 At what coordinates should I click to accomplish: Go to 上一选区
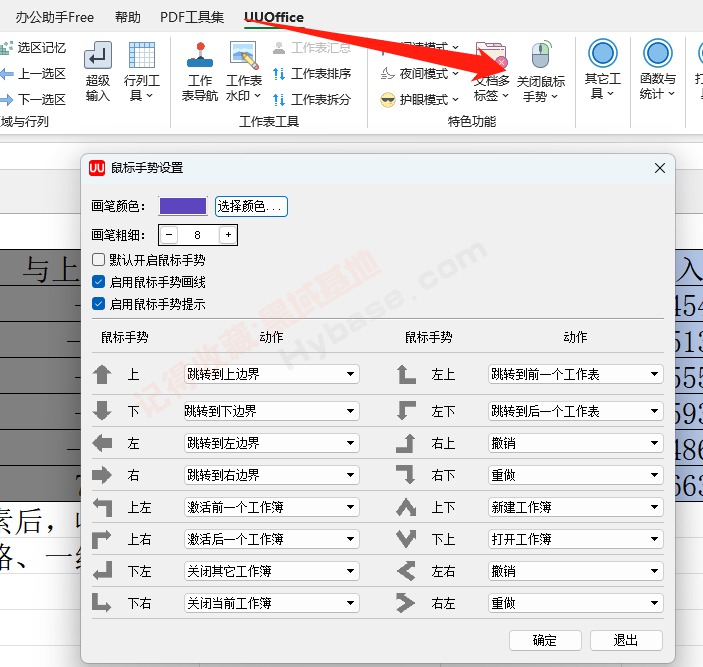click(x=33, y=74)
